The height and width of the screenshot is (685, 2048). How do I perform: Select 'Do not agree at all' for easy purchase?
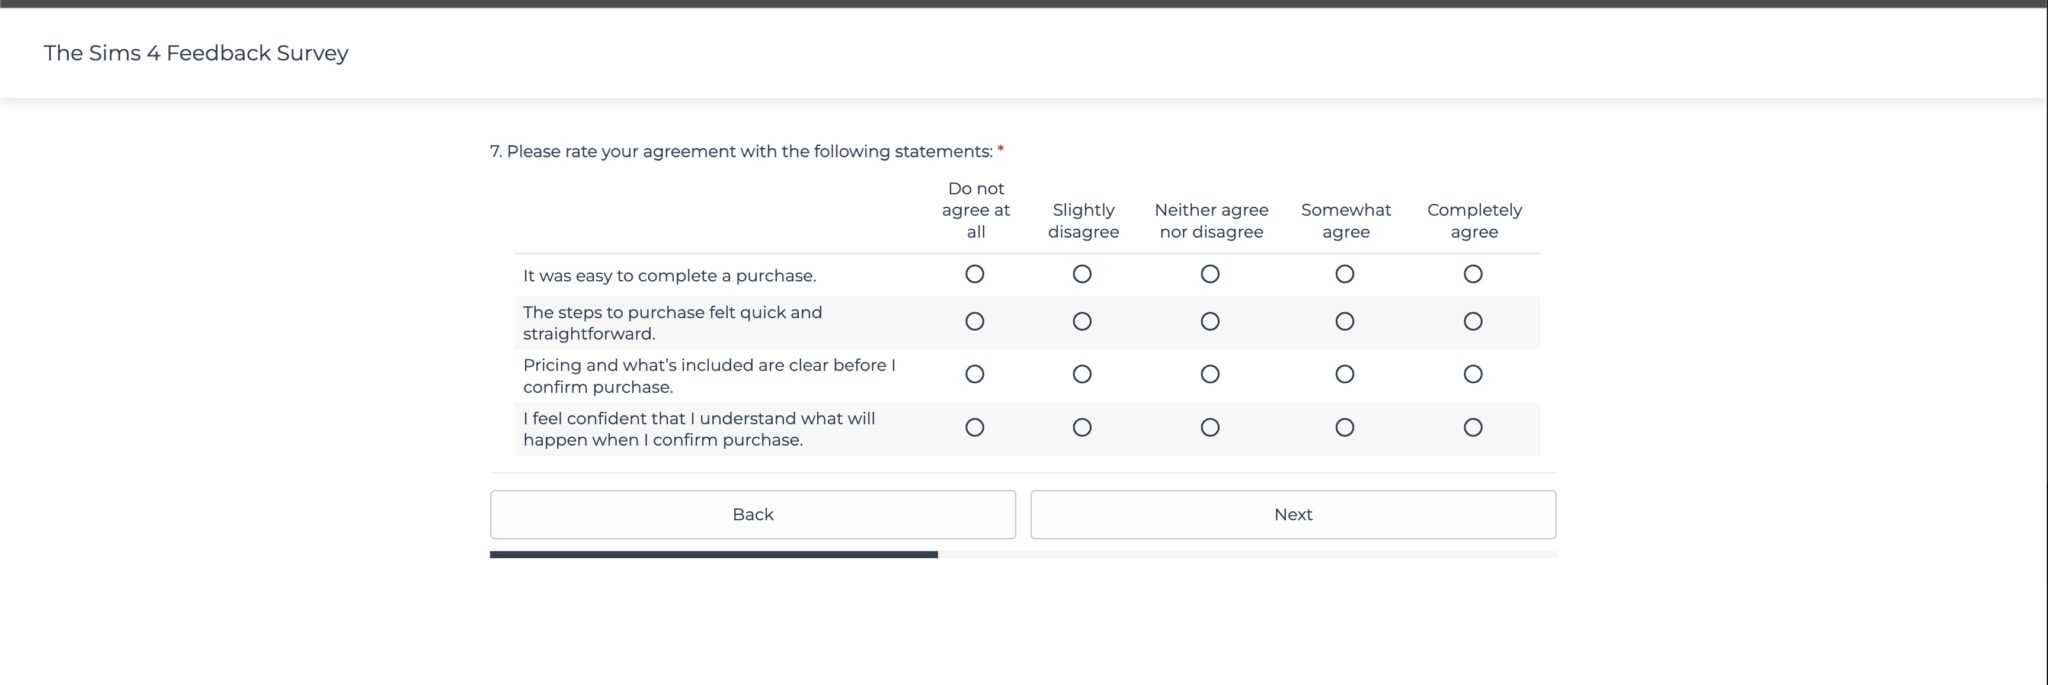pyautogui.click(x=975, y=274)
